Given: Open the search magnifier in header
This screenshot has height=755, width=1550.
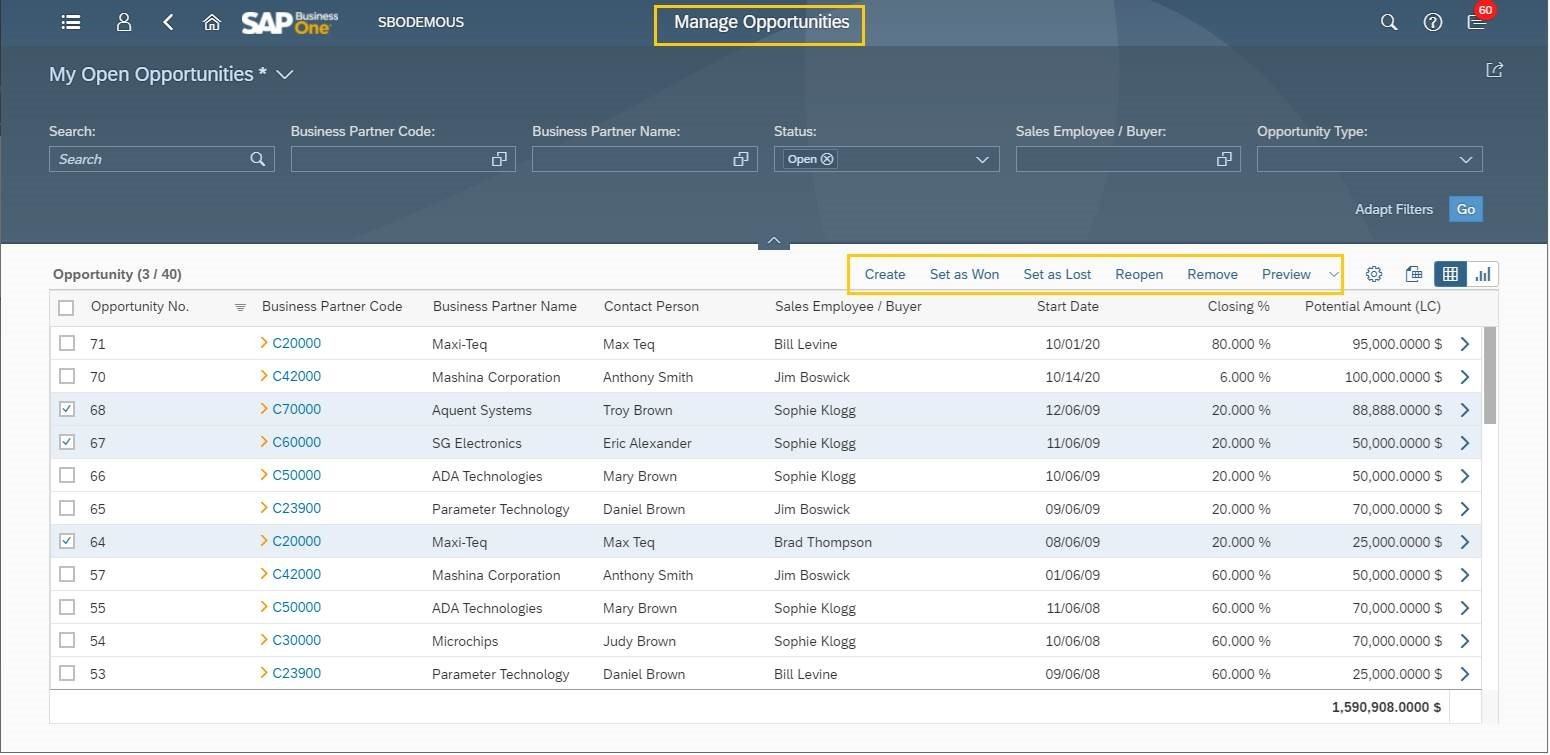Looking at the screenshot, I should pyautogui.click(x=1389, y=22).
